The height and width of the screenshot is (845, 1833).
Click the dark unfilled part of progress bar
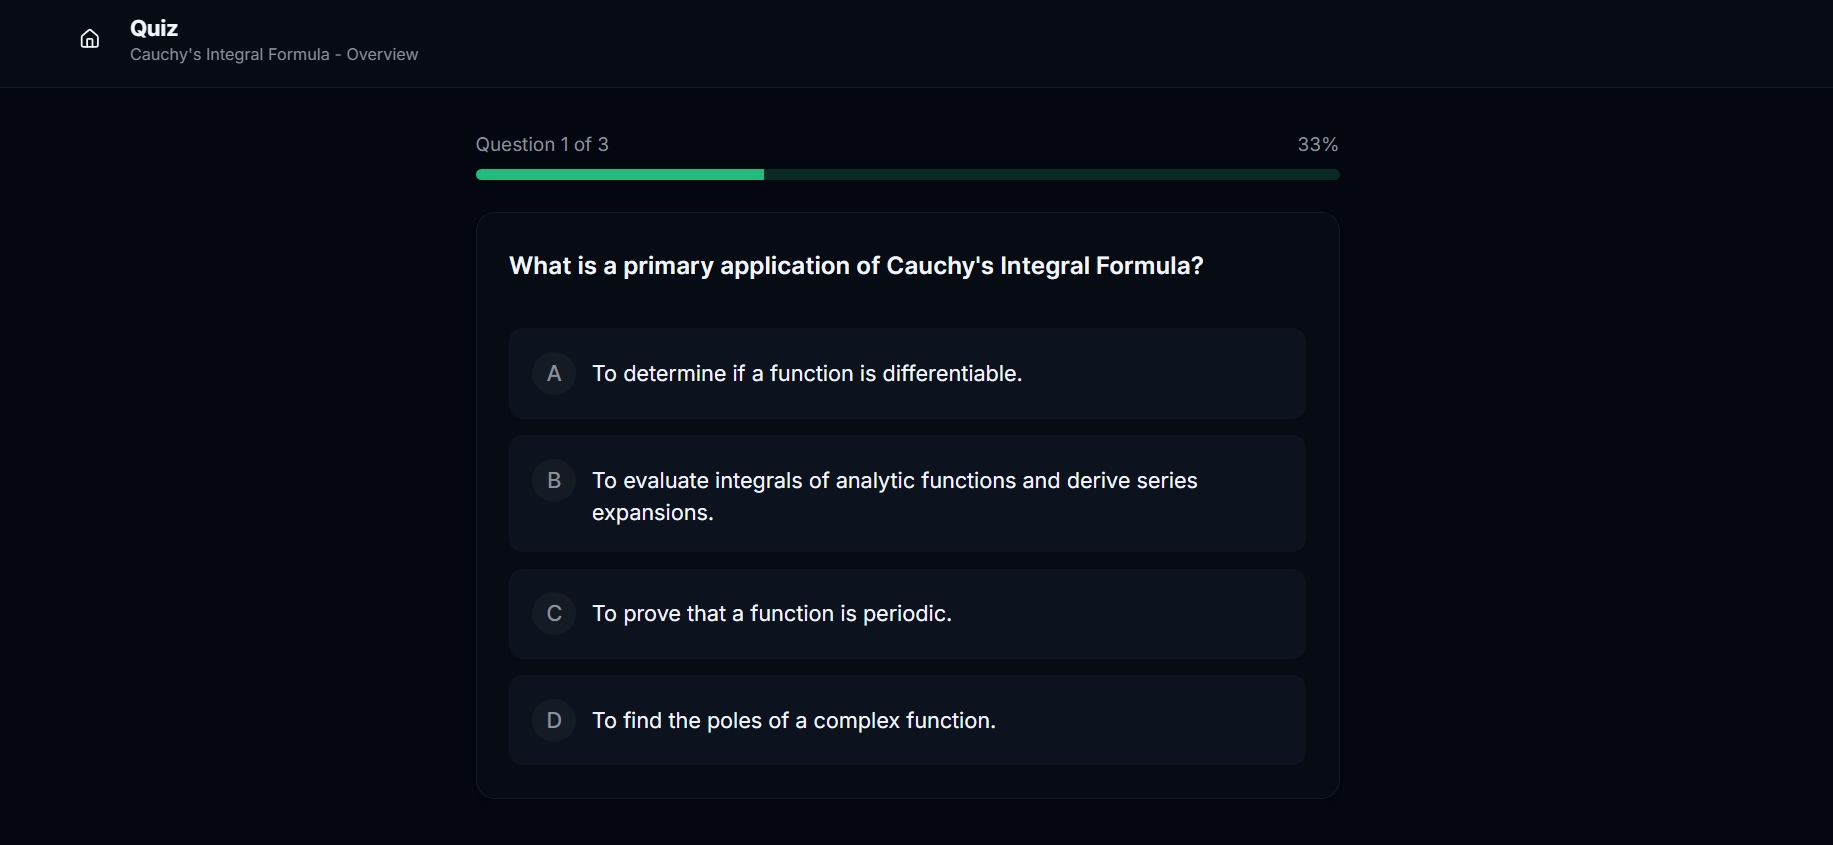pos(1050,175)
